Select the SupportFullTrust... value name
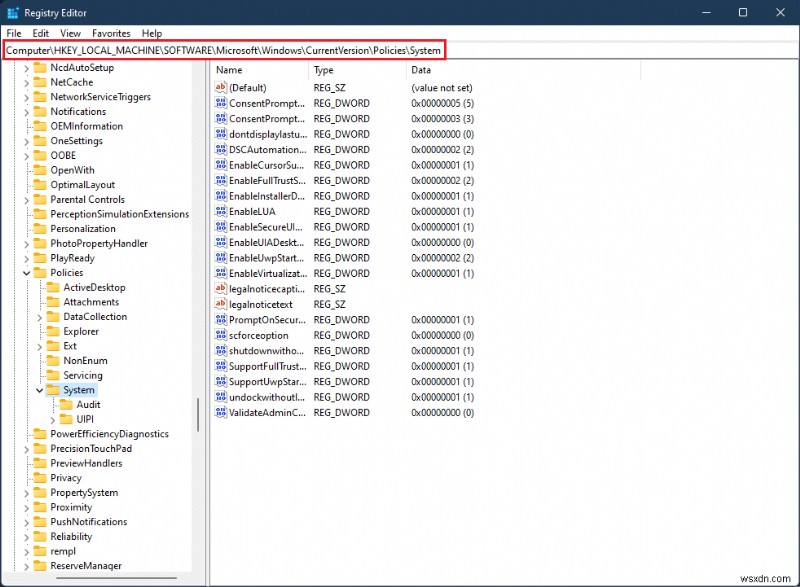Image resolution: width=800 pixels, height=587 pixels. click(268, 366)
